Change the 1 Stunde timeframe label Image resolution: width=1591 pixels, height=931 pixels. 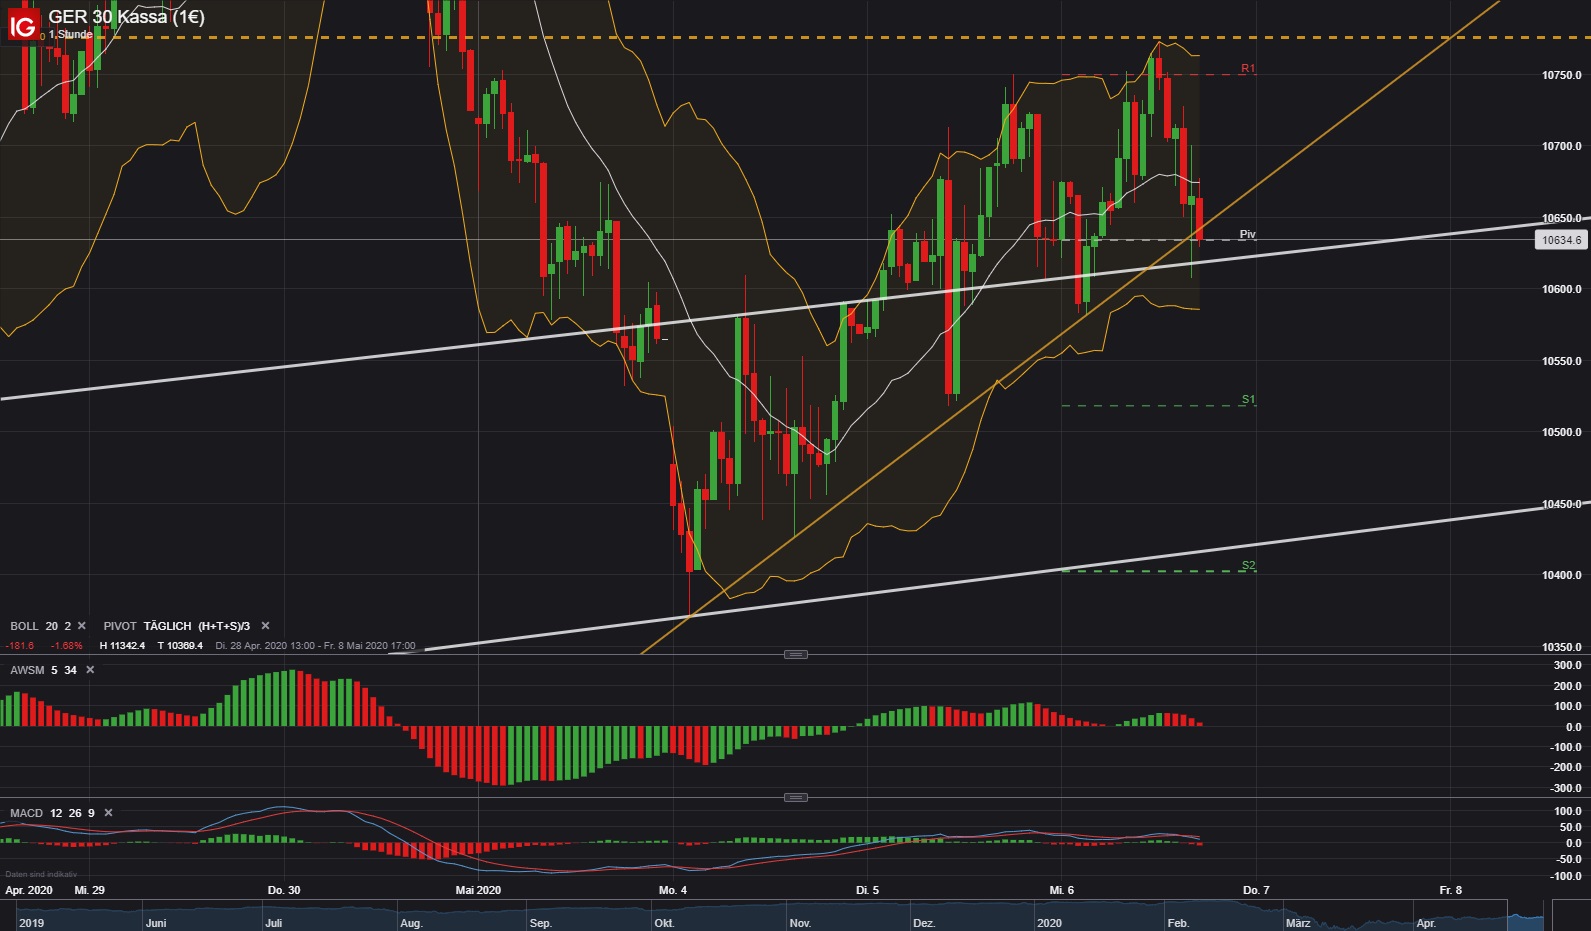[71, 34]
